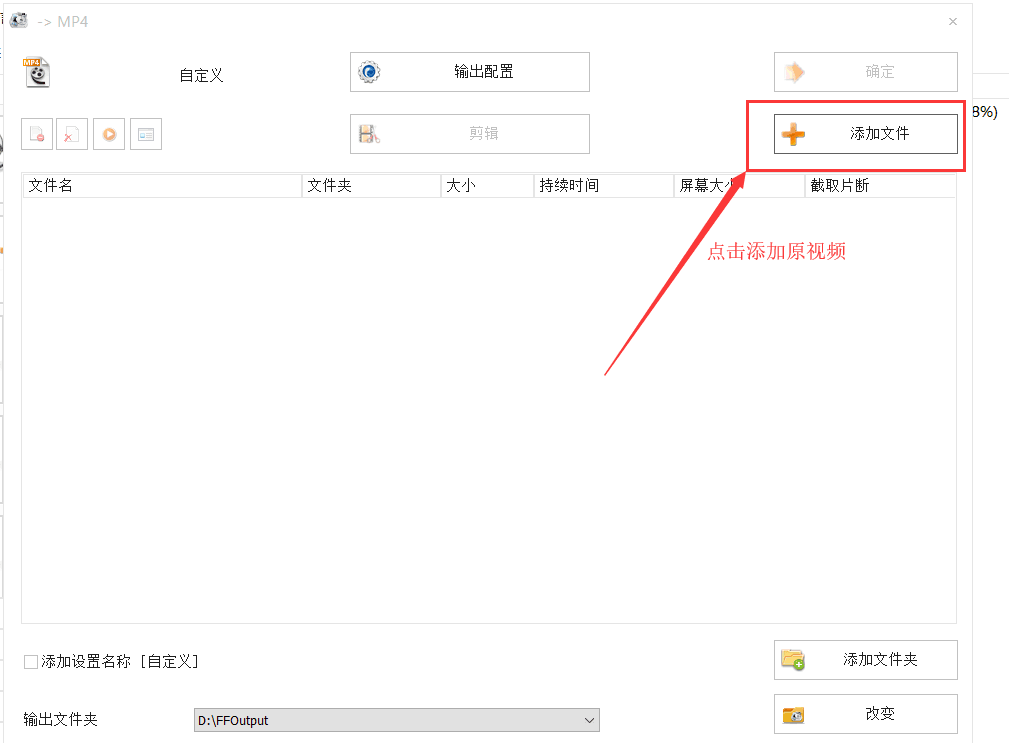
Task: Click the plus icon on the add file button
Action: [x=793, y=133]
